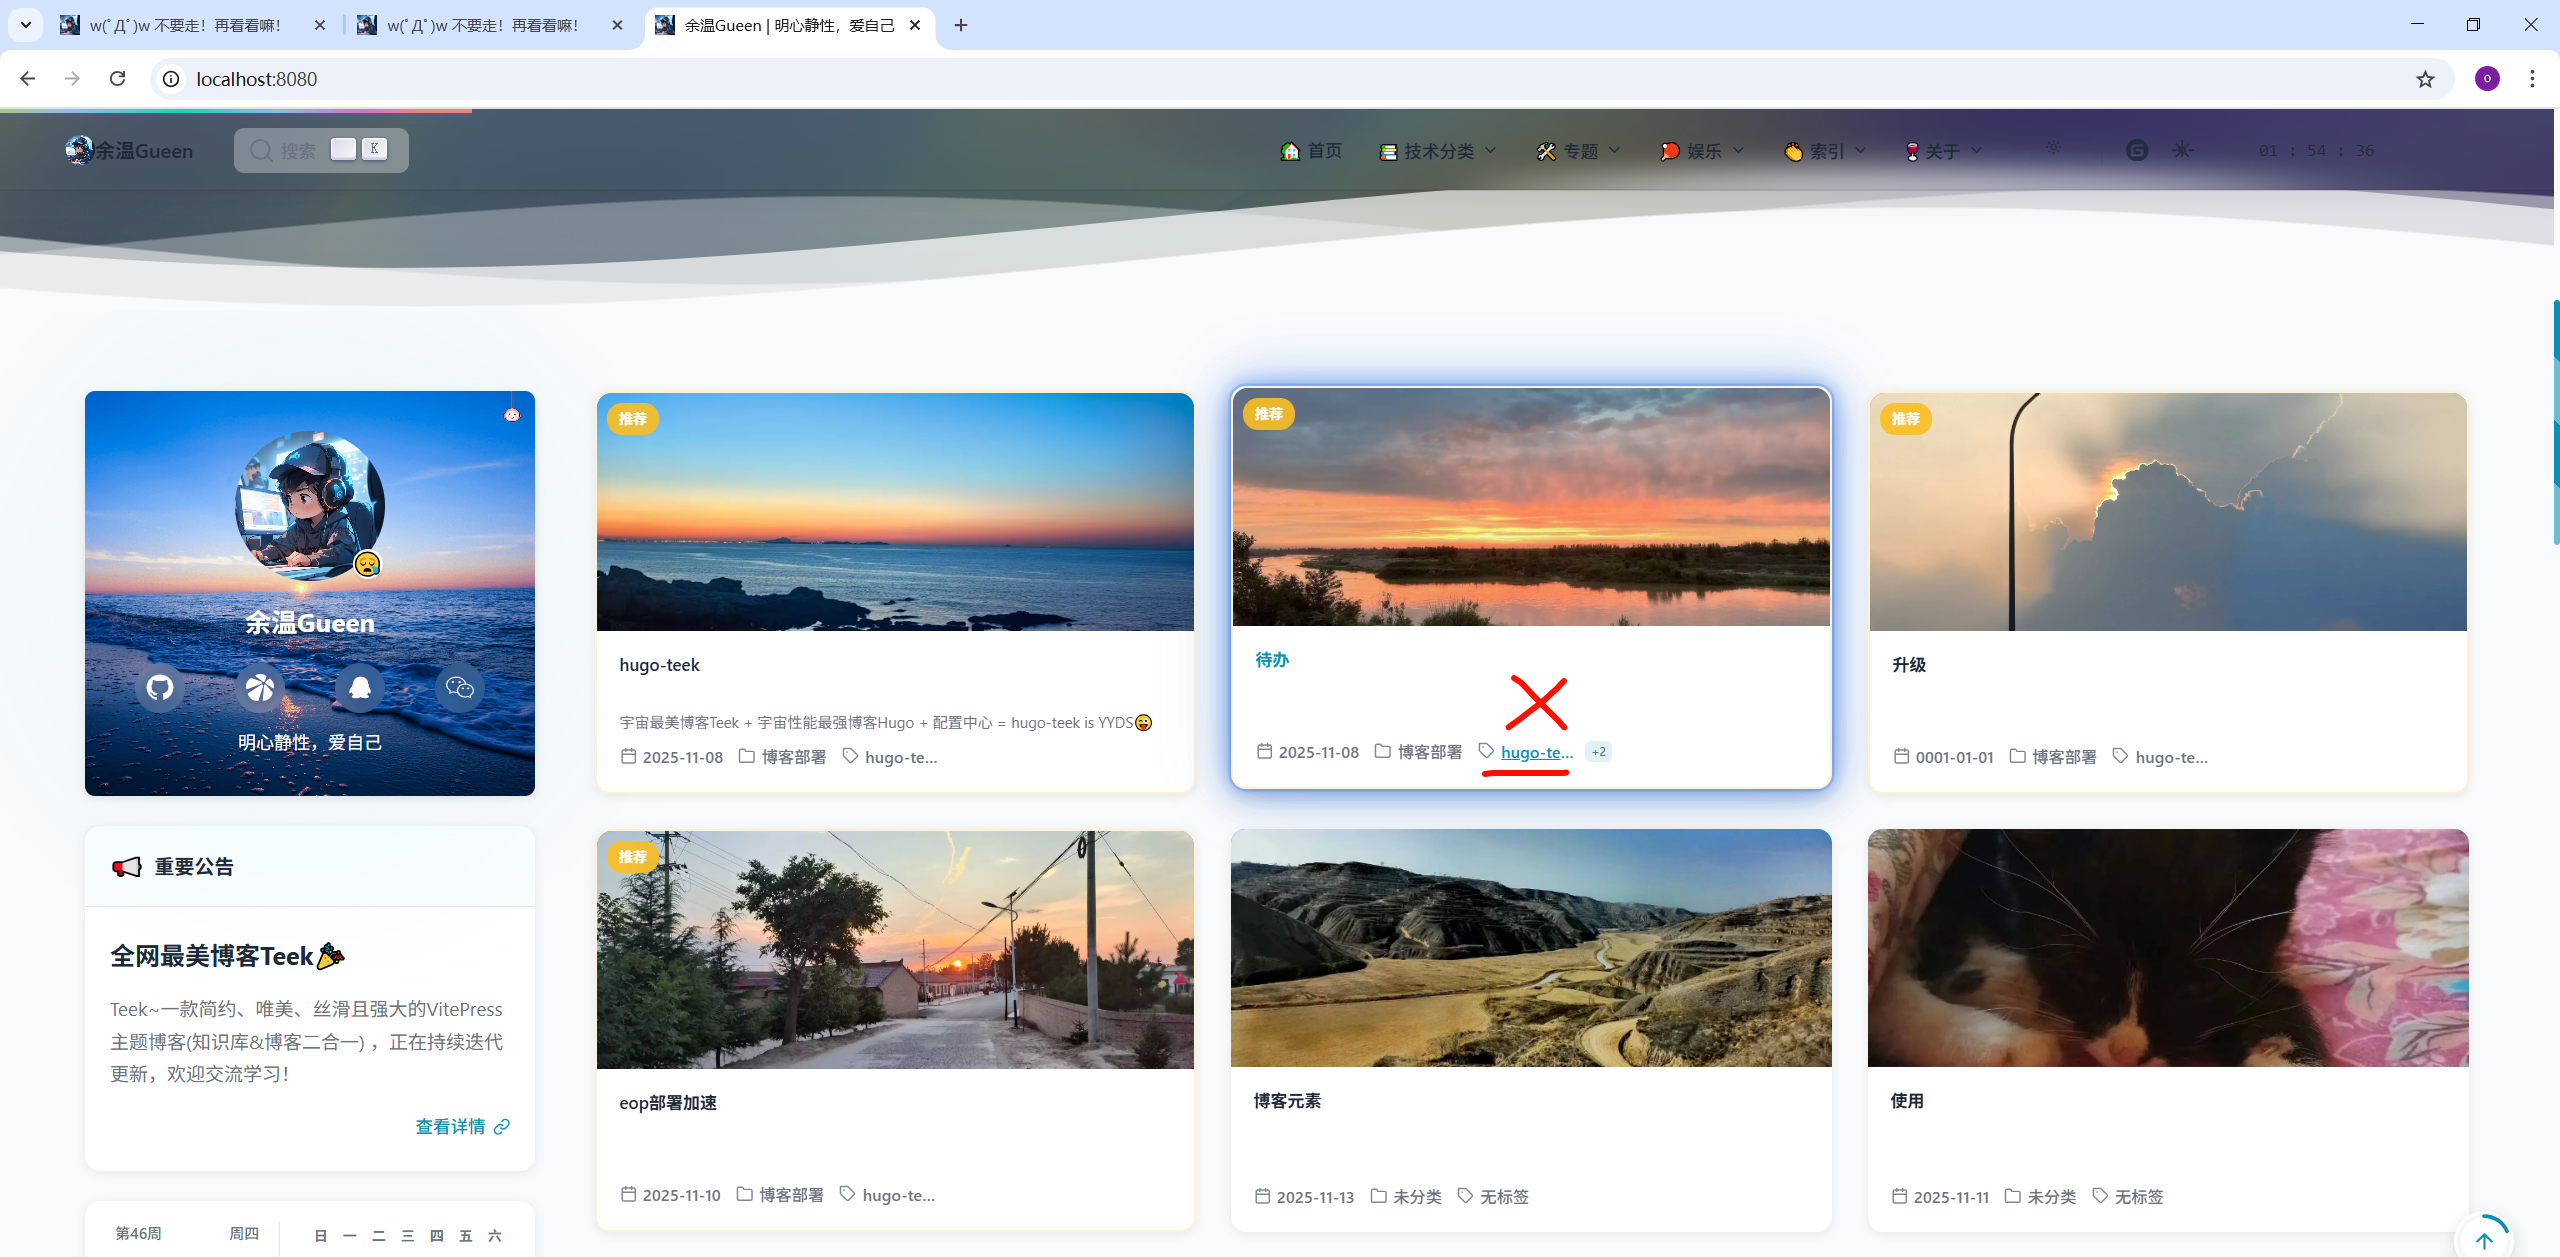
Task: Expand the 专题 dropdown menu
Action: [1579, 151]
